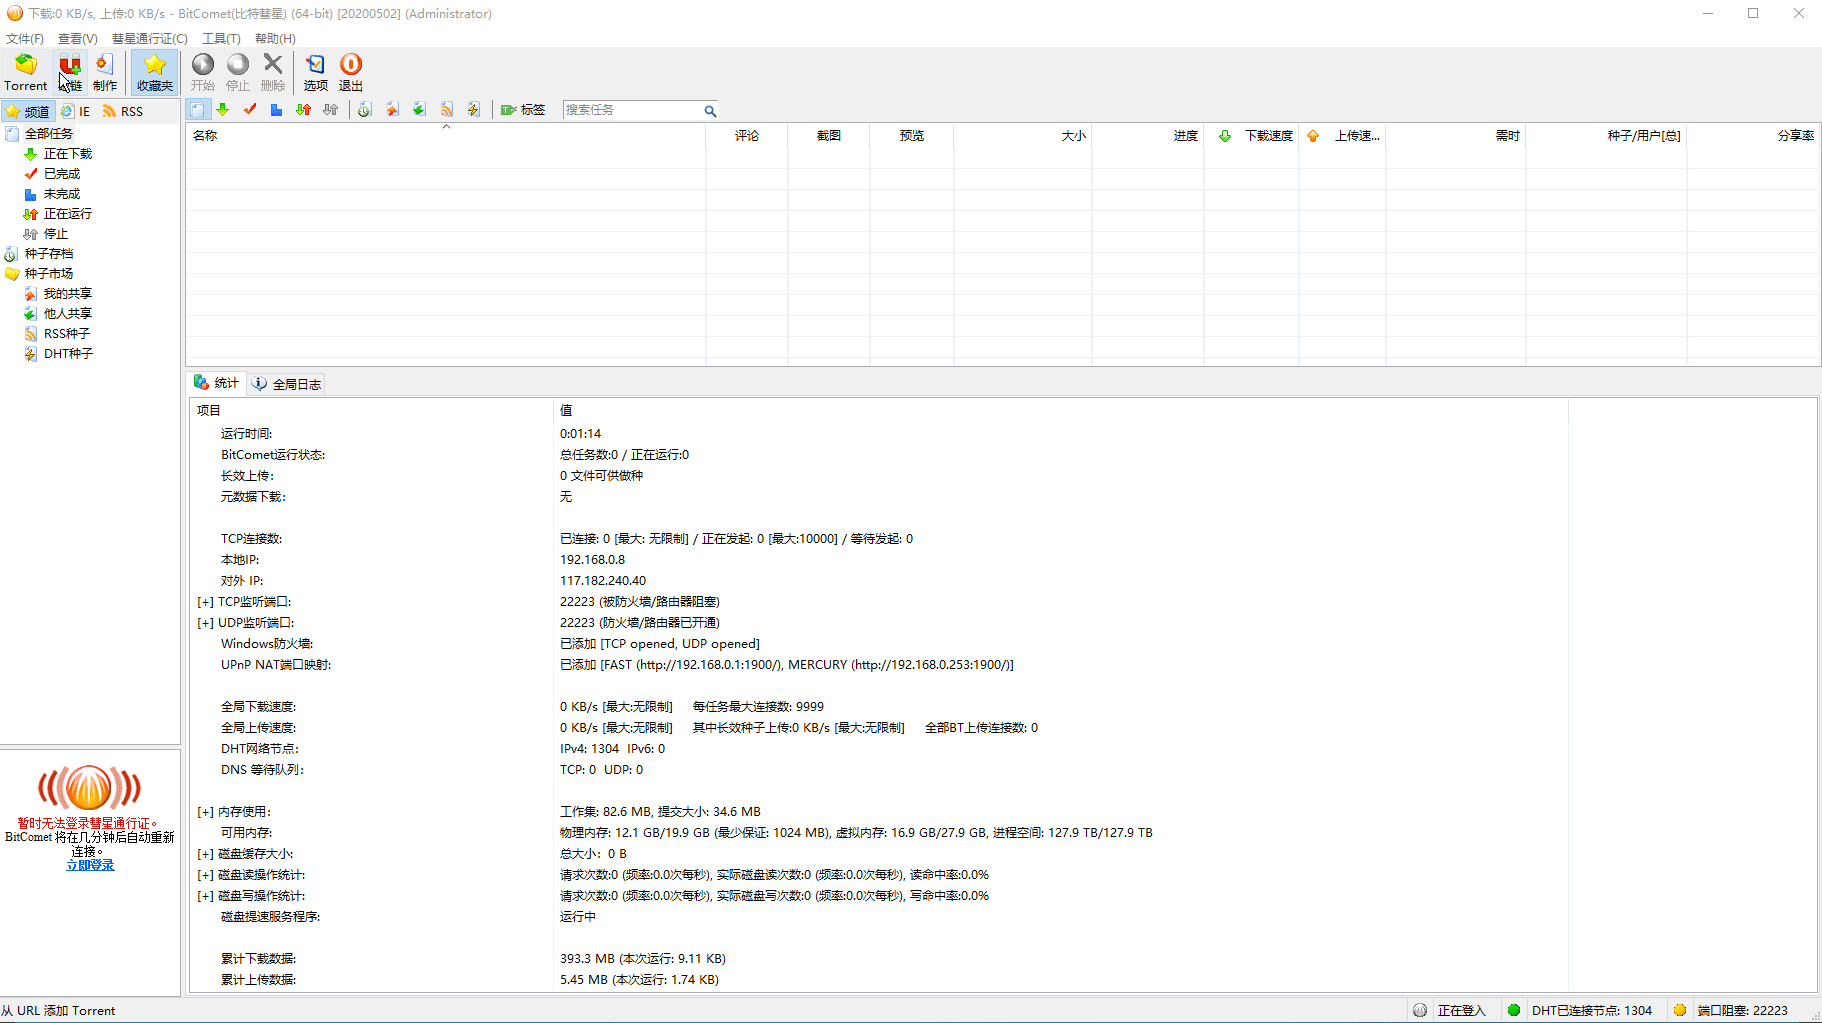Expand the 磁盘读操作统计 row
The height and width of the screenshot is (1023, 1822).
click(205, 875)
